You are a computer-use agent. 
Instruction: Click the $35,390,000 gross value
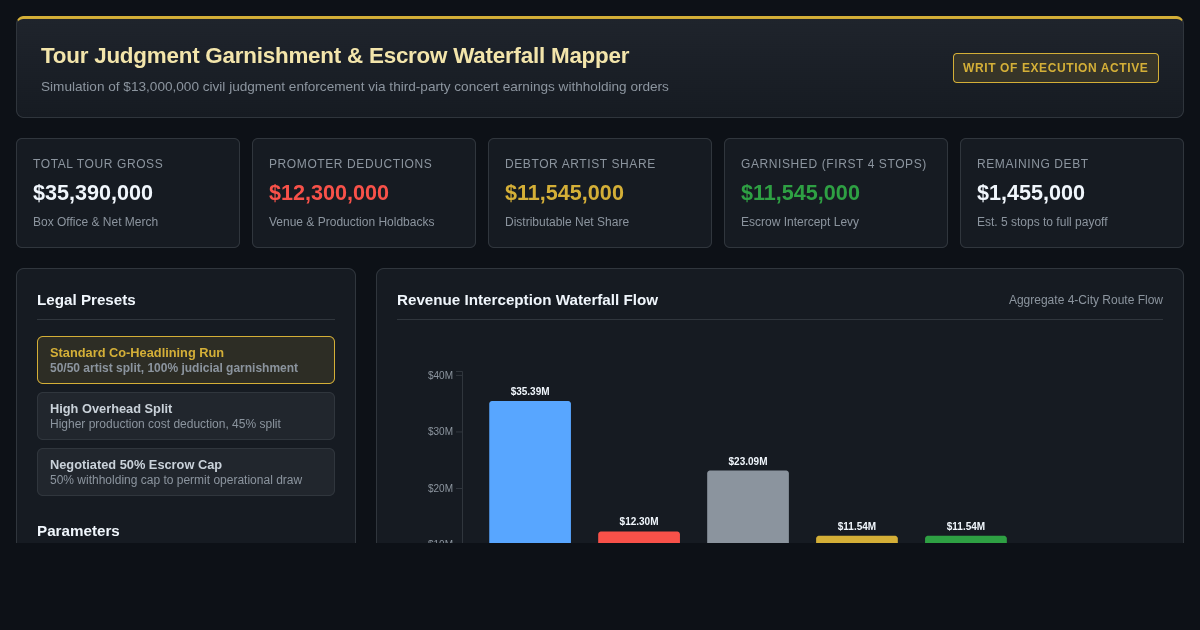(93, 193)
